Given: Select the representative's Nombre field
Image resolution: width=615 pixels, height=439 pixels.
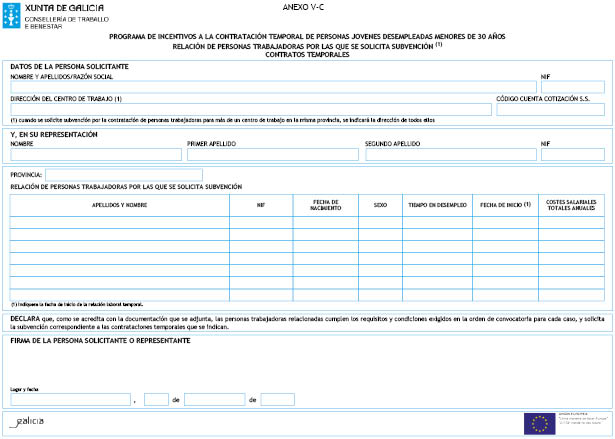Looking at the screenshot, I should coord(95,155).
